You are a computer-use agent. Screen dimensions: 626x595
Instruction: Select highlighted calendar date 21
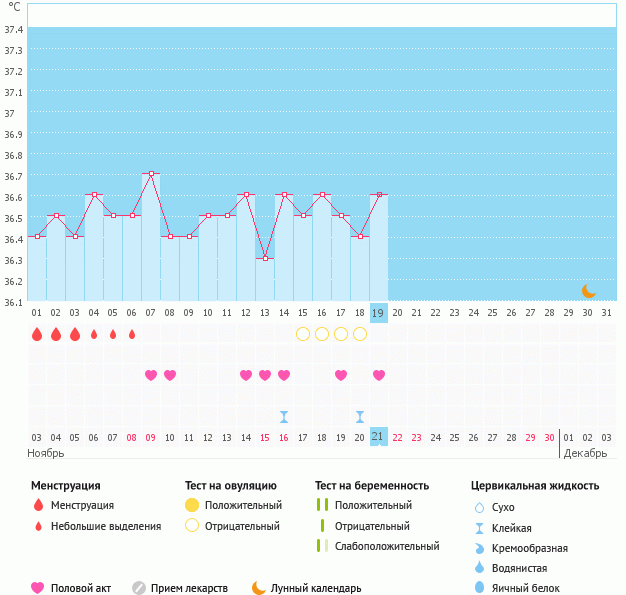(378, 437)
